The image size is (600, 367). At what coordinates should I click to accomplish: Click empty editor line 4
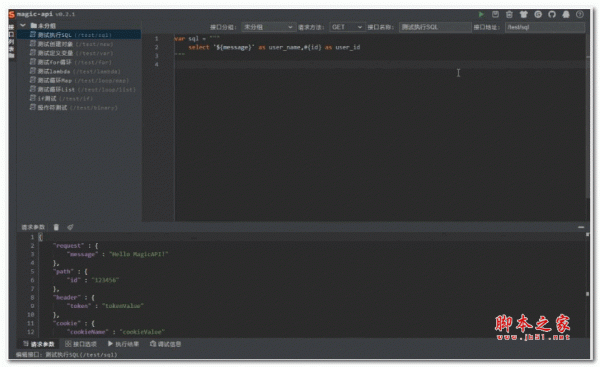[x=381, y=64]
